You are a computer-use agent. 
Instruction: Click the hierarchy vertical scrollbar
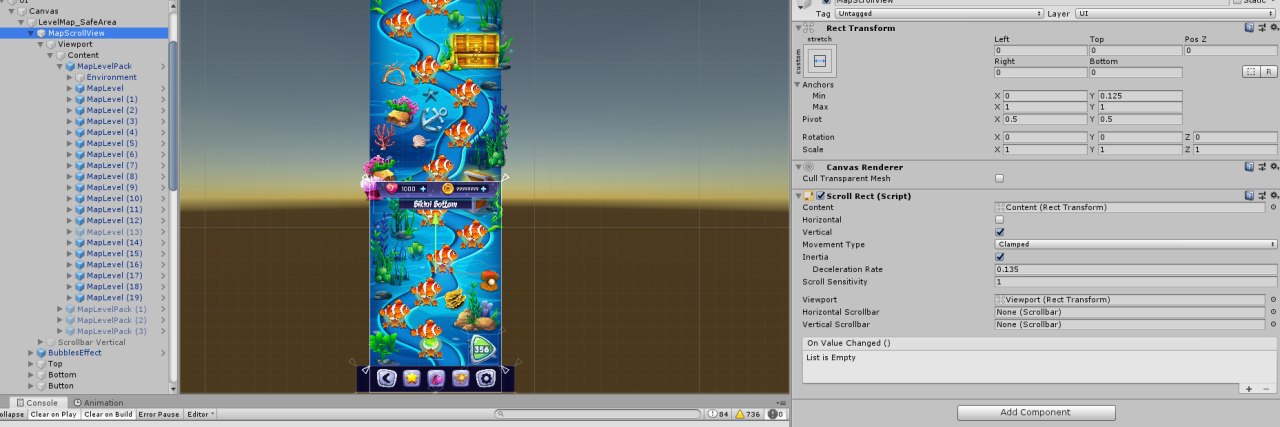pyautogui.click(x=173, y=115)
